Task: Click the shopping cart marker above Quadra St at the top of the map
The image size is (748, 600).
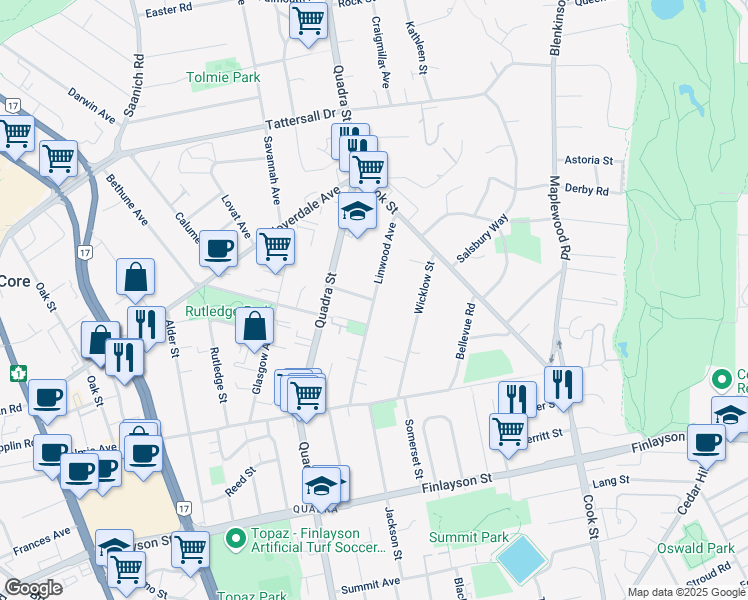Action: 309,21
